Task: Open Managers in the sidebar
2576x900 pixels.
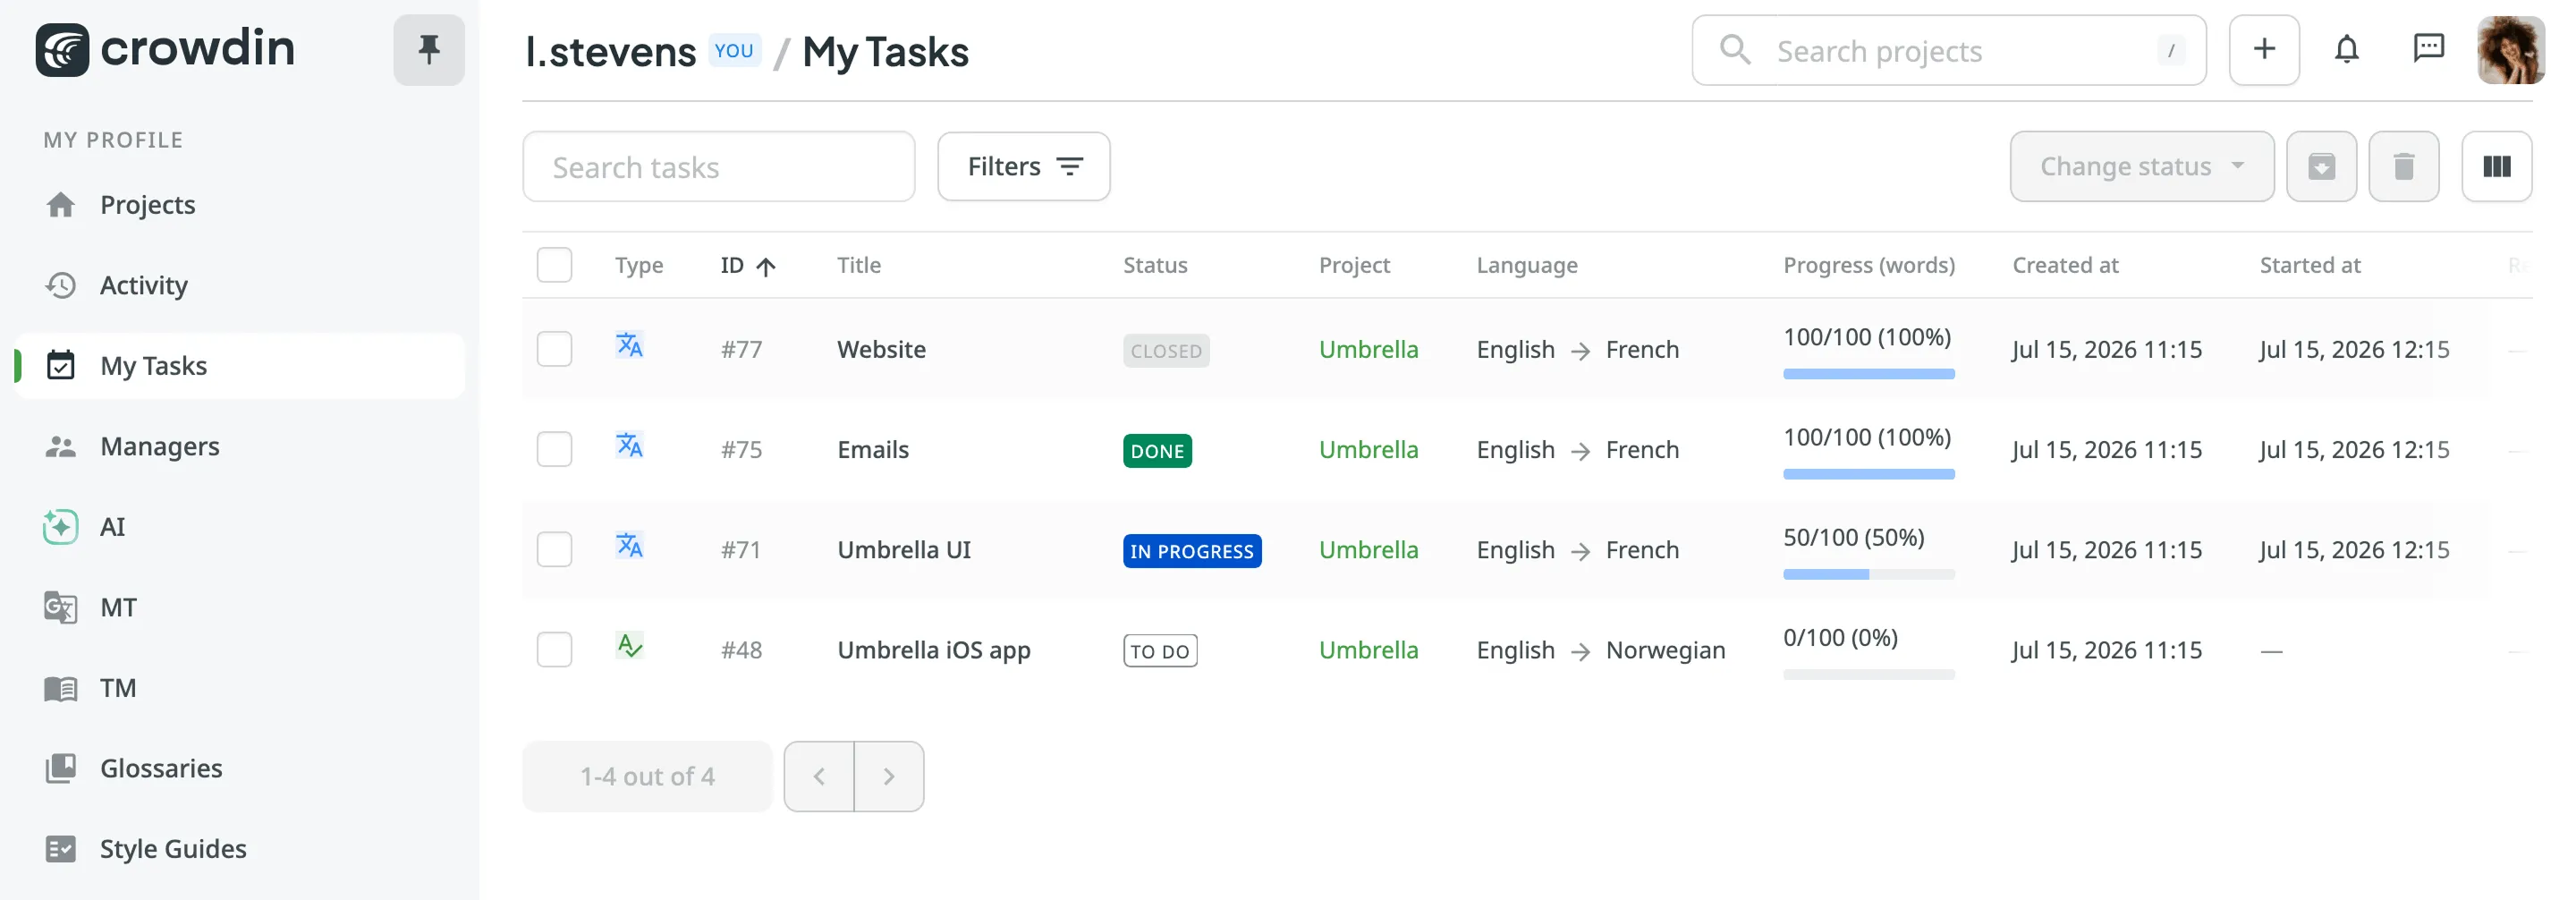Action: point(240,446)
